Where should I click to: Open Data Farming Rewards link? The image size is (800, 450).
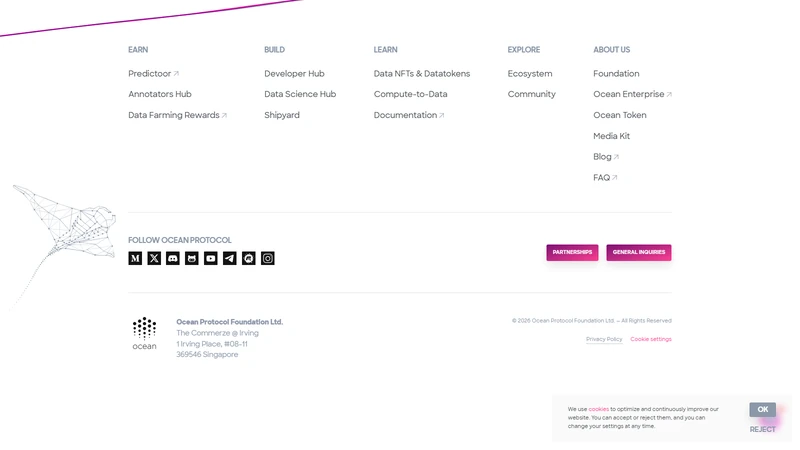(178, 115)
